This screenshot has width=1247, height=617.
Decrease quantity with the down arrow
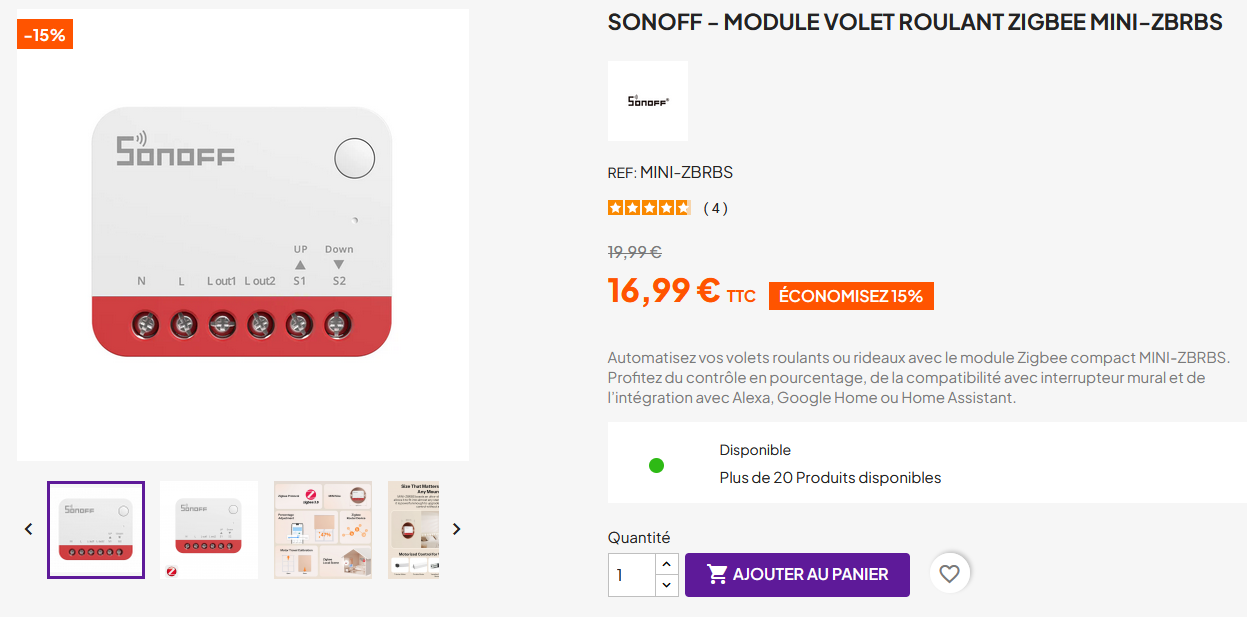click(x=667, y=585)
